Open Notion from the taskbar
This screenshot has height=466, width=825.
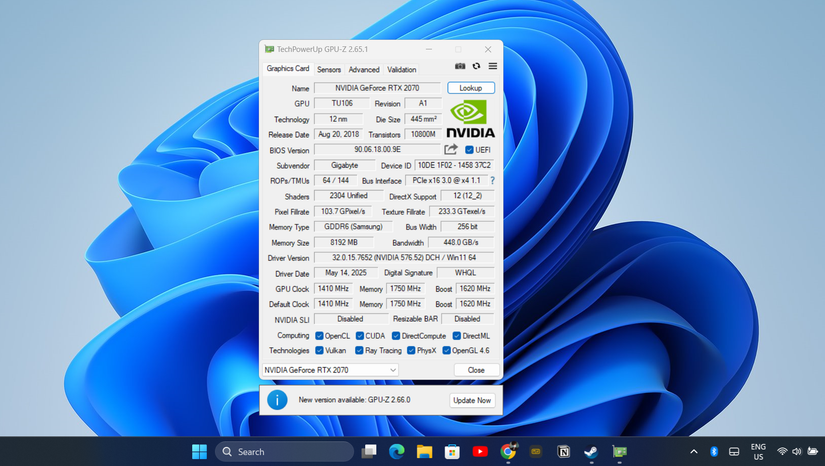coord(563,452)
